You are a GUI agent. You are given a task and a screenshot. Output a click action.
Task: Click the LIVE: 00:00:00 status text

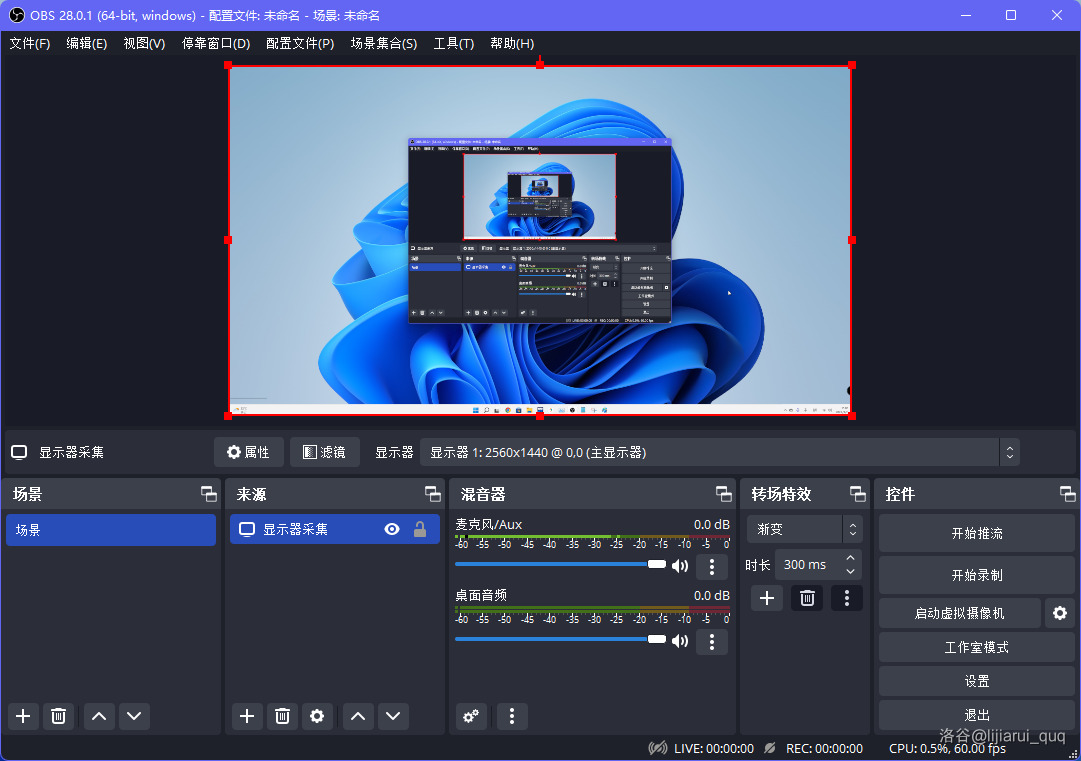(714, 749)
